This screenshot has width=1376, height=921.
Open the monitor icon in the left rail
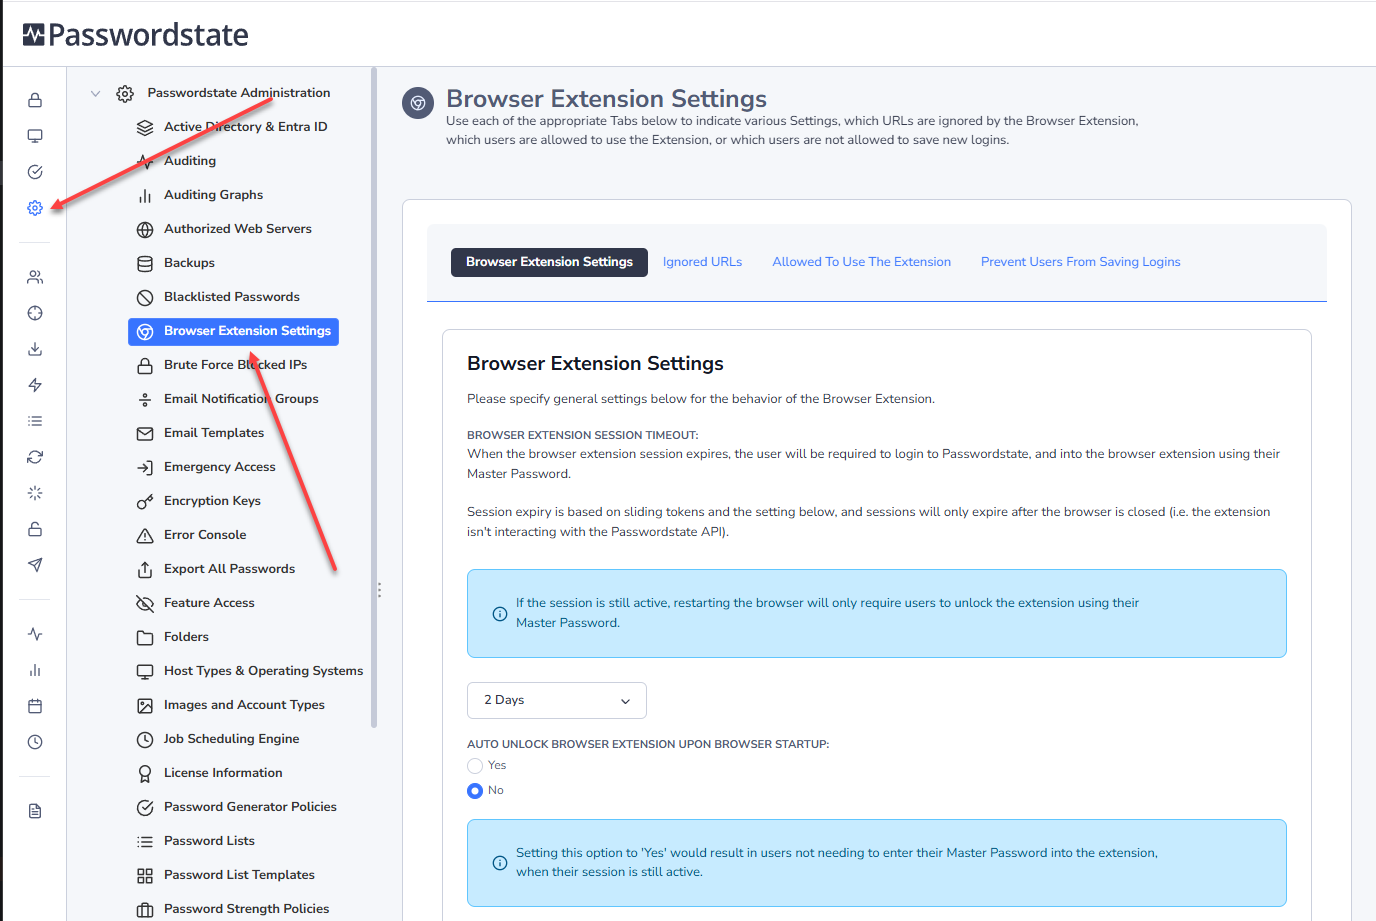35,136
